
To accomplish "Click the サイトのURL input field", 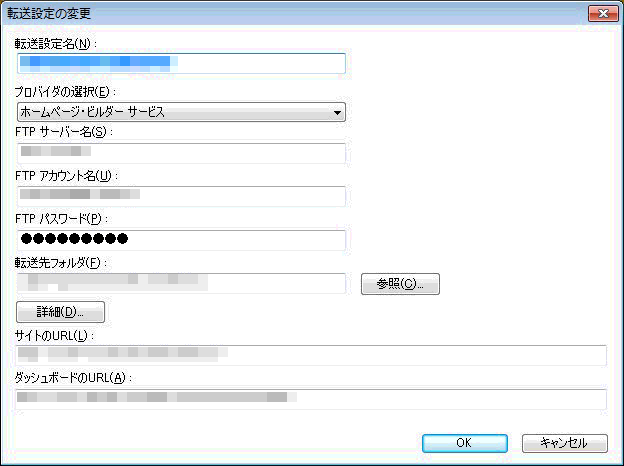I will [x=312, y=355].
